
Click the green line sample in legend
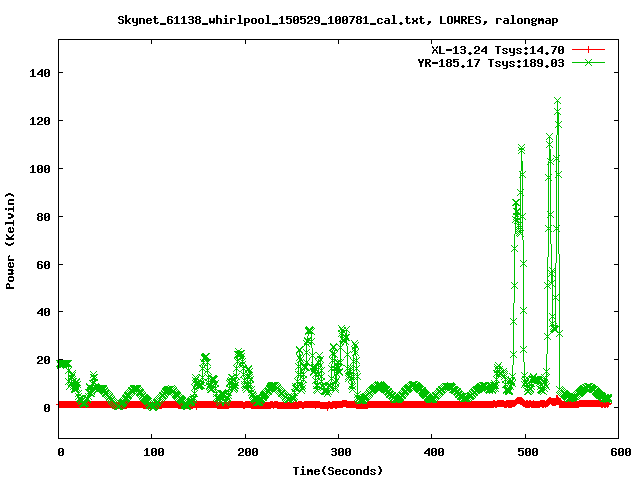click(x=590, y=62)
